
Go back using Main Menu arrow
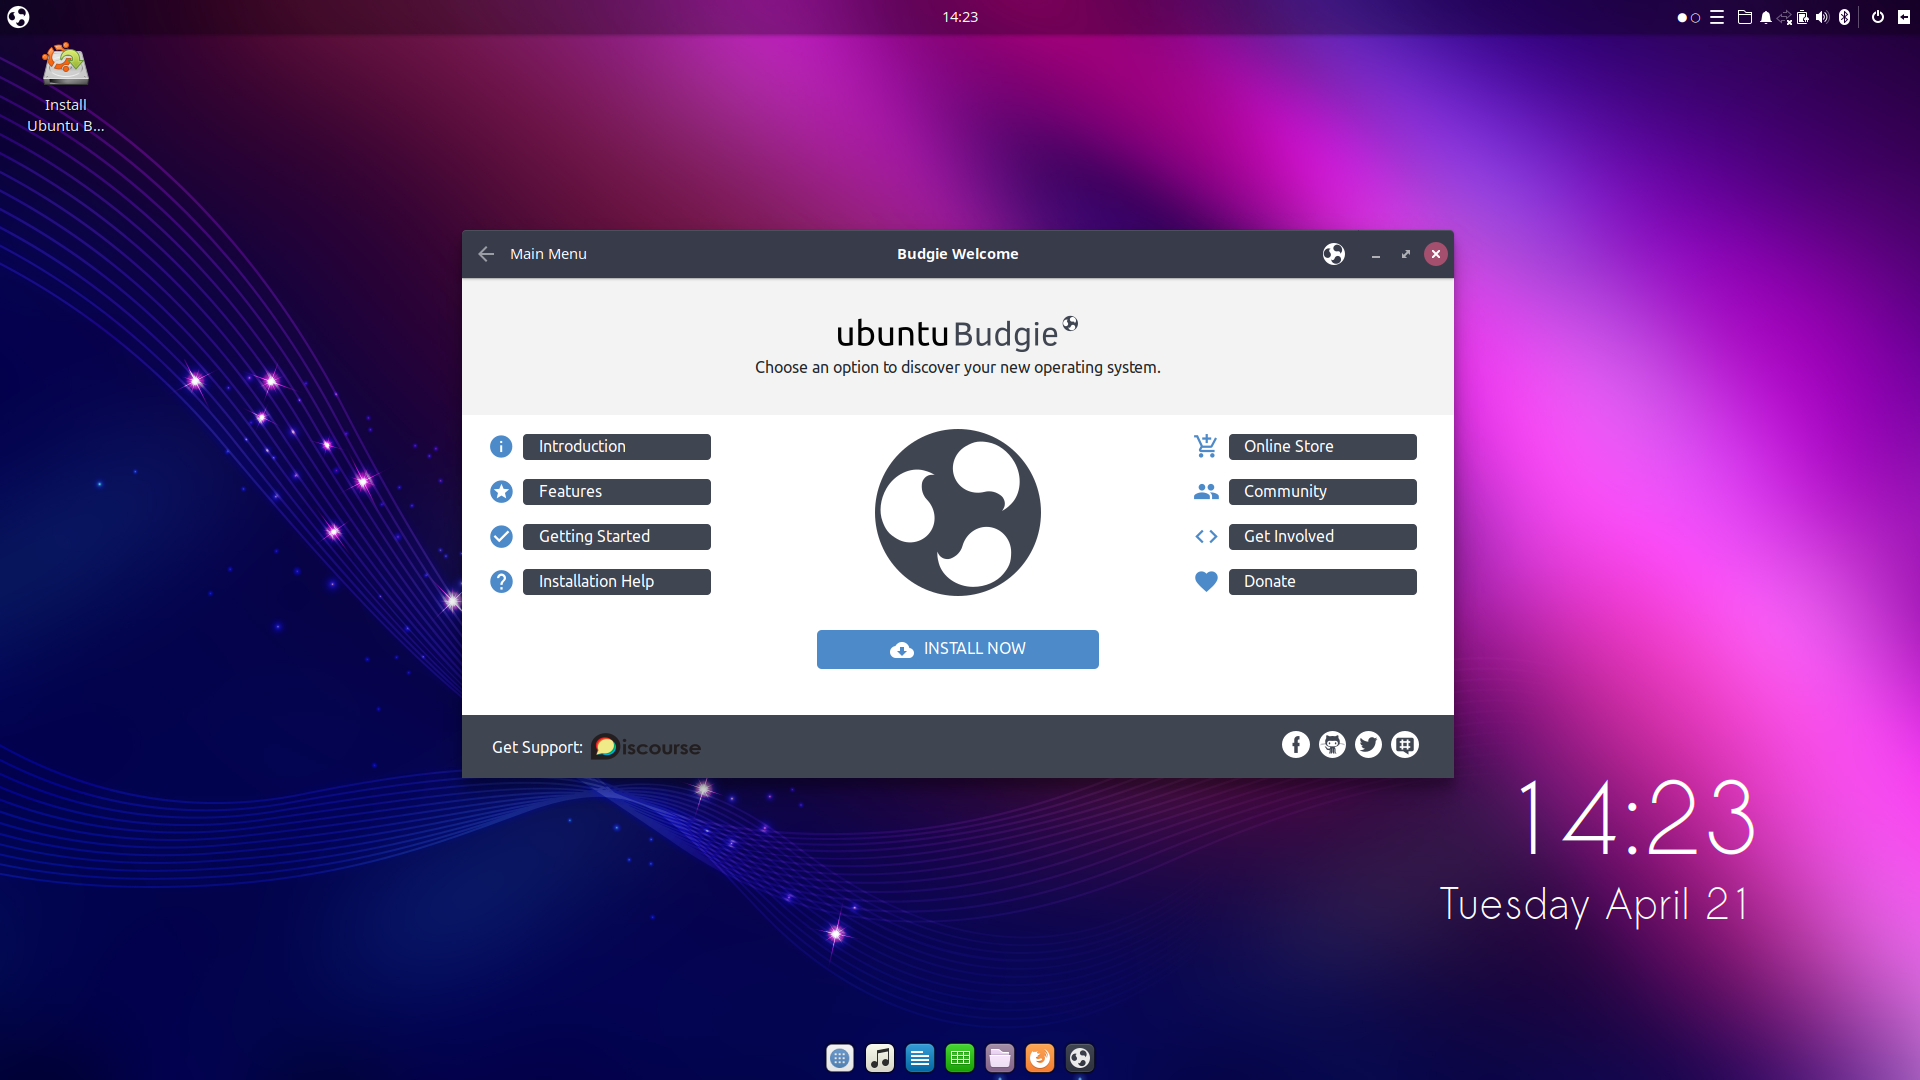pyautogui.click(x=486, y=254)
